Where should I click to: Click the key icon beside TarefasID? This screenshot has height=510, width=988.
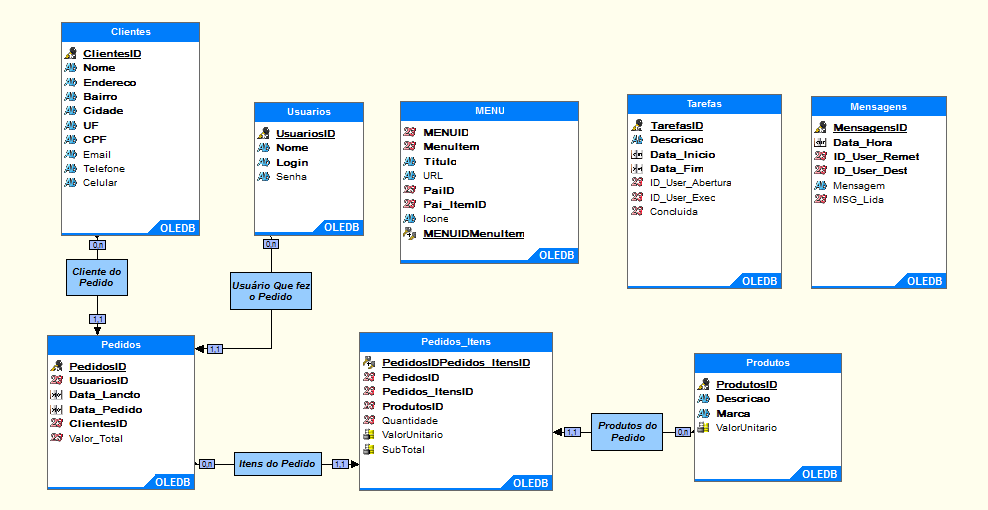tap(637, 125)
